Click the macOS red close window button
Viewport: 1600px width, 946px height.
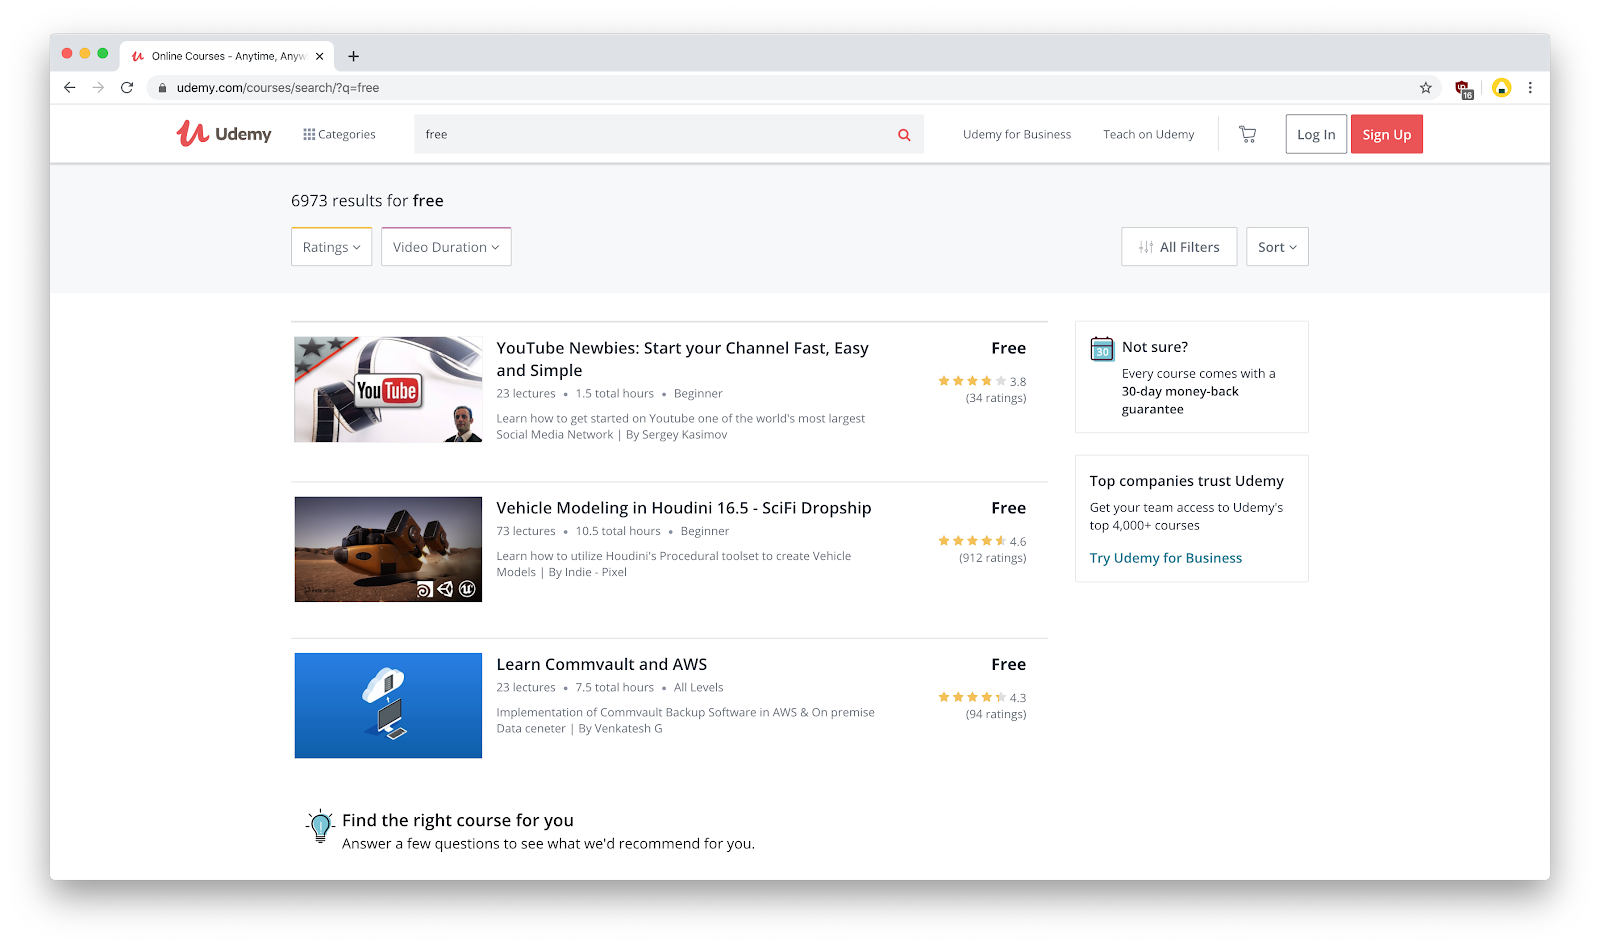coord(67,54)
